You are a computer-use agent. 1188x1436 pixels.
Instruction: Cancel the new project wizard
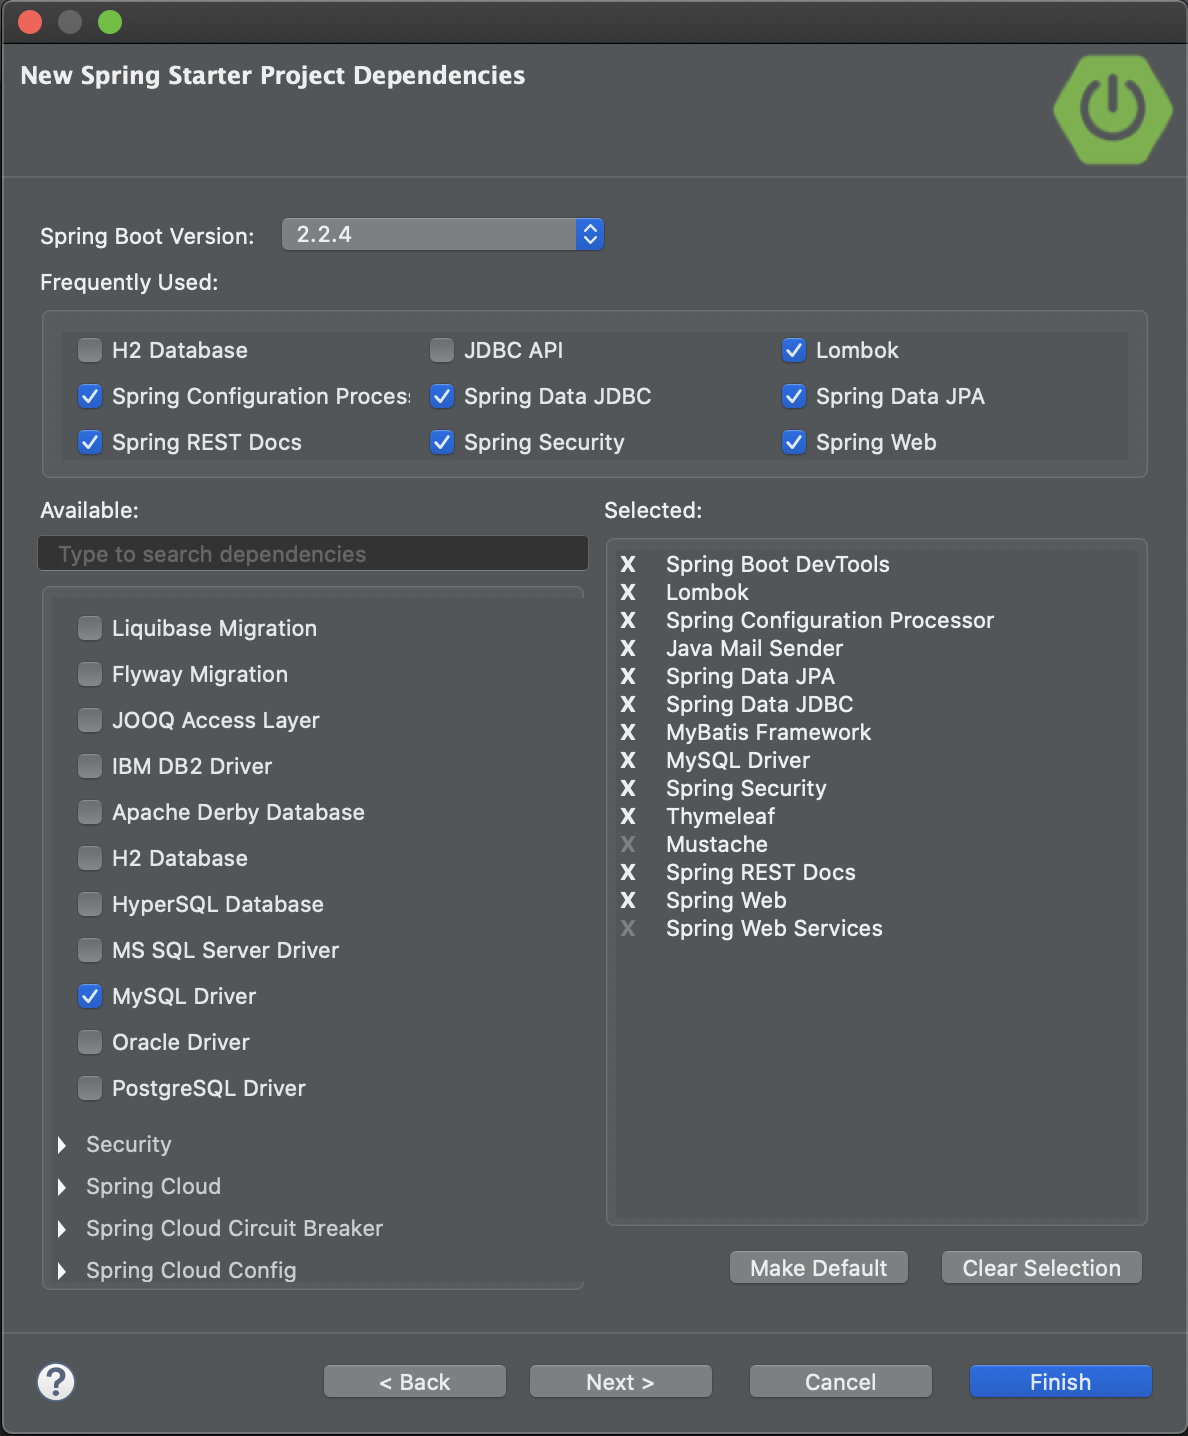pos(841,1382)
